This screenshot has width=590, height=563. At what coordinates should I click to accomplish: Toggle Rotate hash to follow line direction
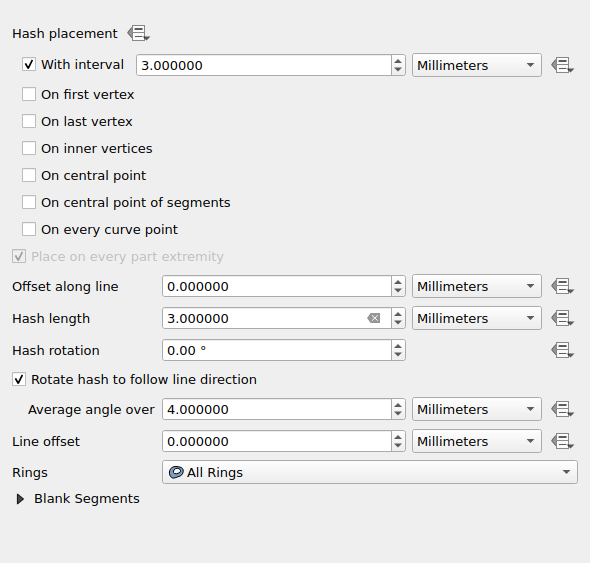point(19,379)
